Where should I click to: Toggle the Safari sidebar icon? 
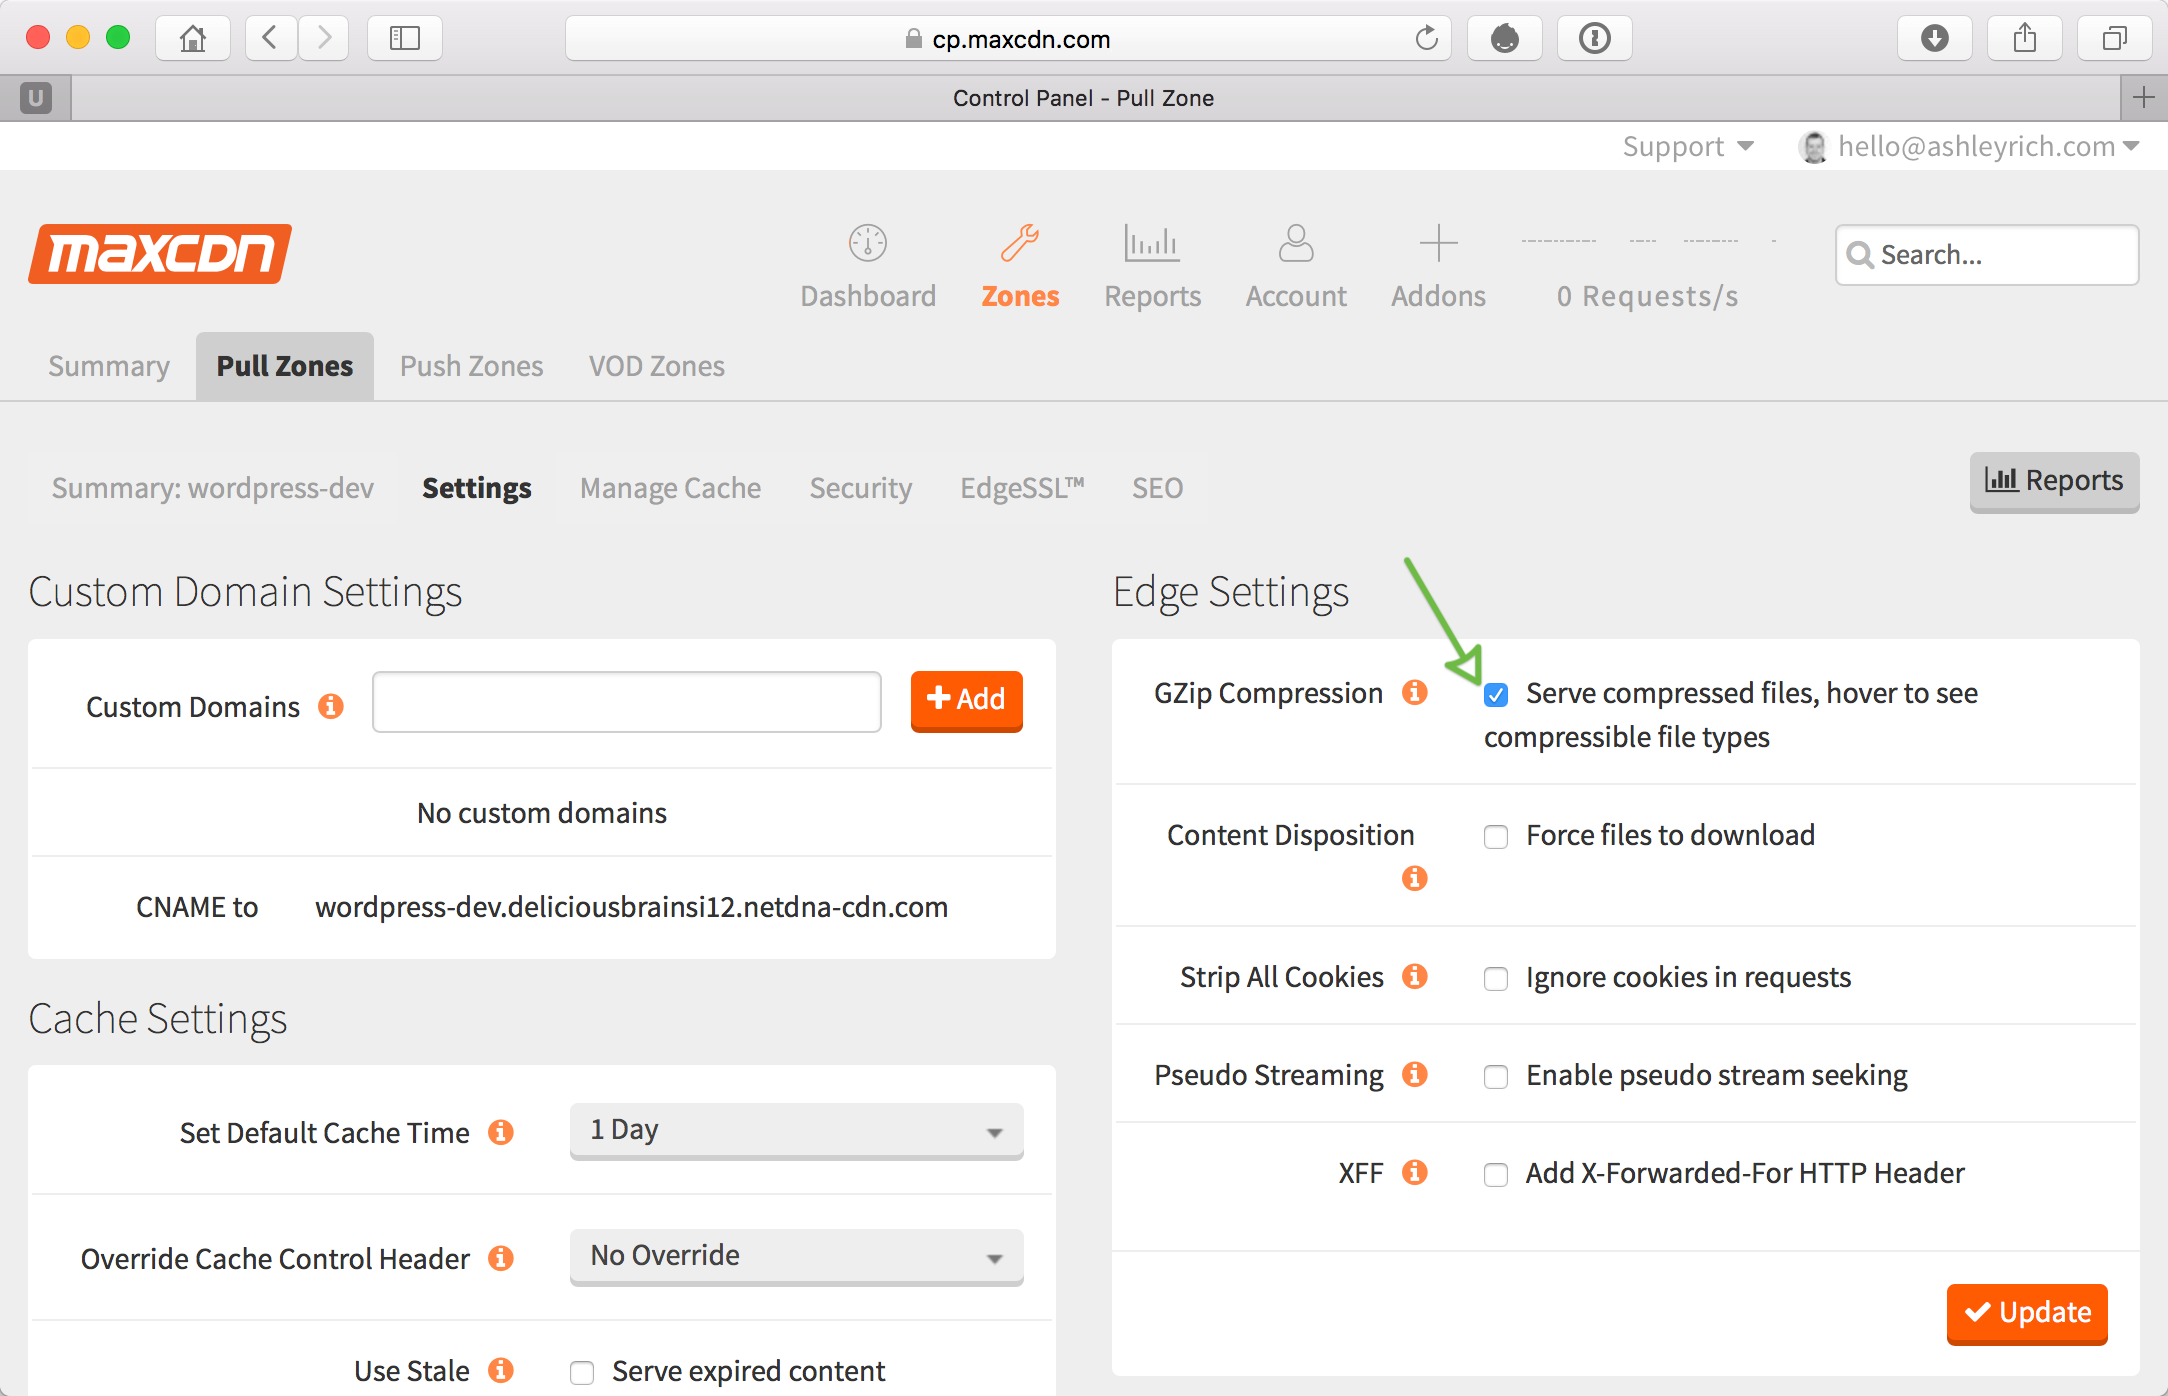(405, 38)
